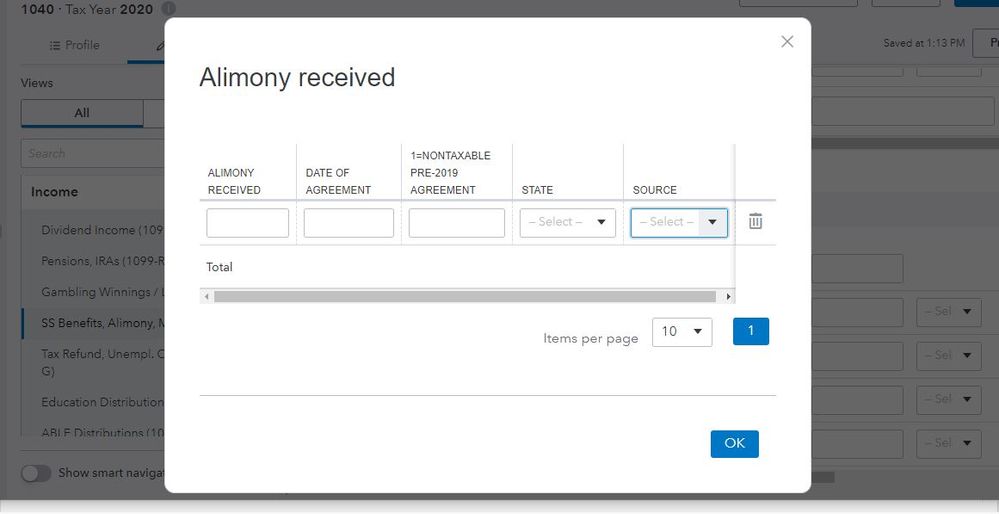Delete the alimony row with trash icon
The width and height of the screenshot is (999, 514).
[755, 222]
